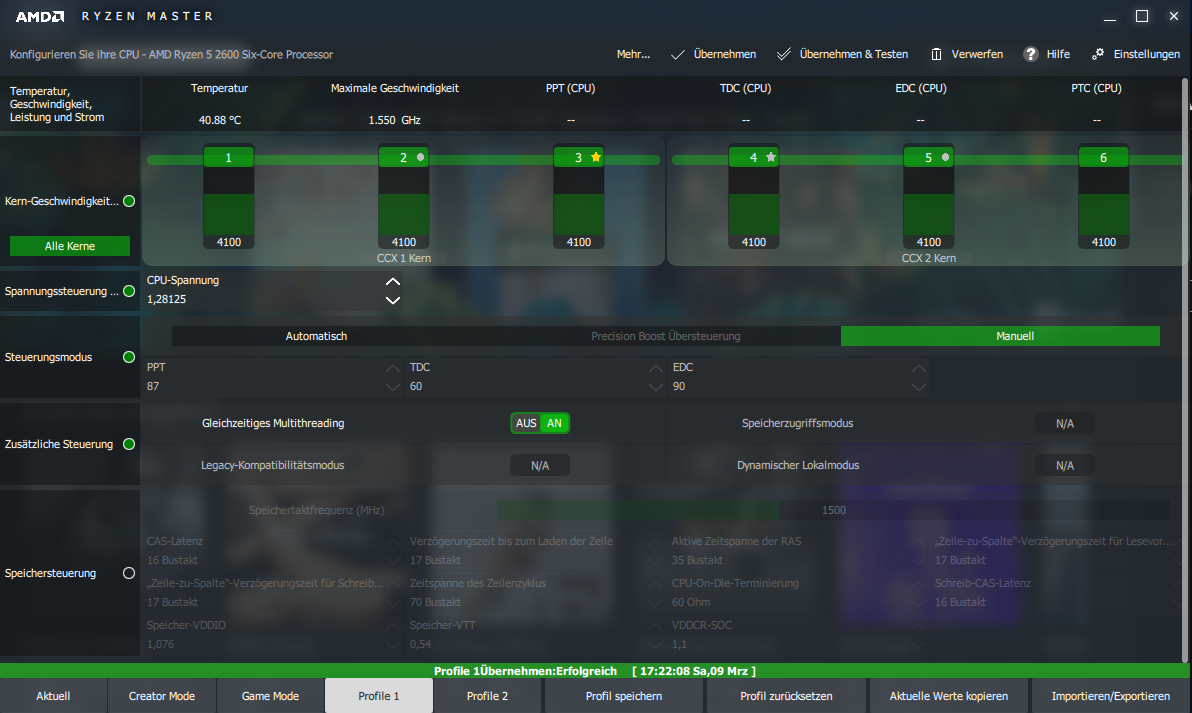Switch Gleichzeitiges Multithreading to AUS
Image resolution: width=1192 pixels, height=713 pixels.
point(526,423)
